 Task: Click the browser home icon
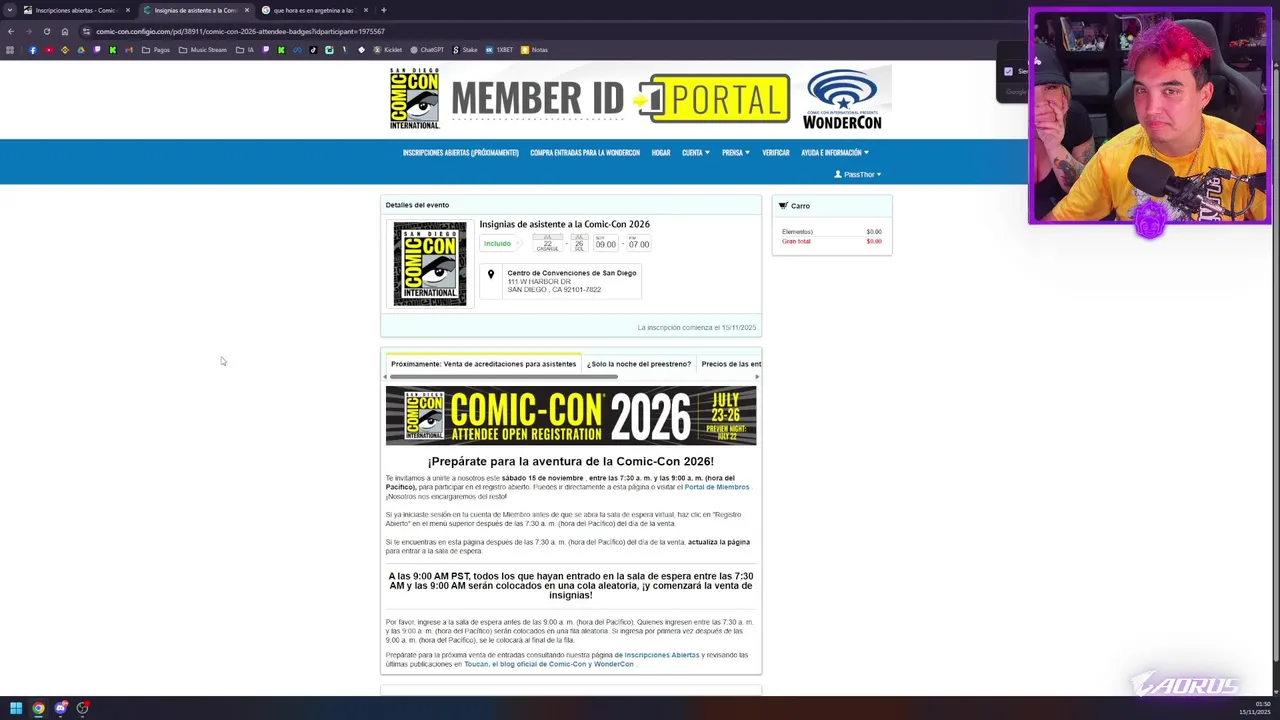click(65, 31)
